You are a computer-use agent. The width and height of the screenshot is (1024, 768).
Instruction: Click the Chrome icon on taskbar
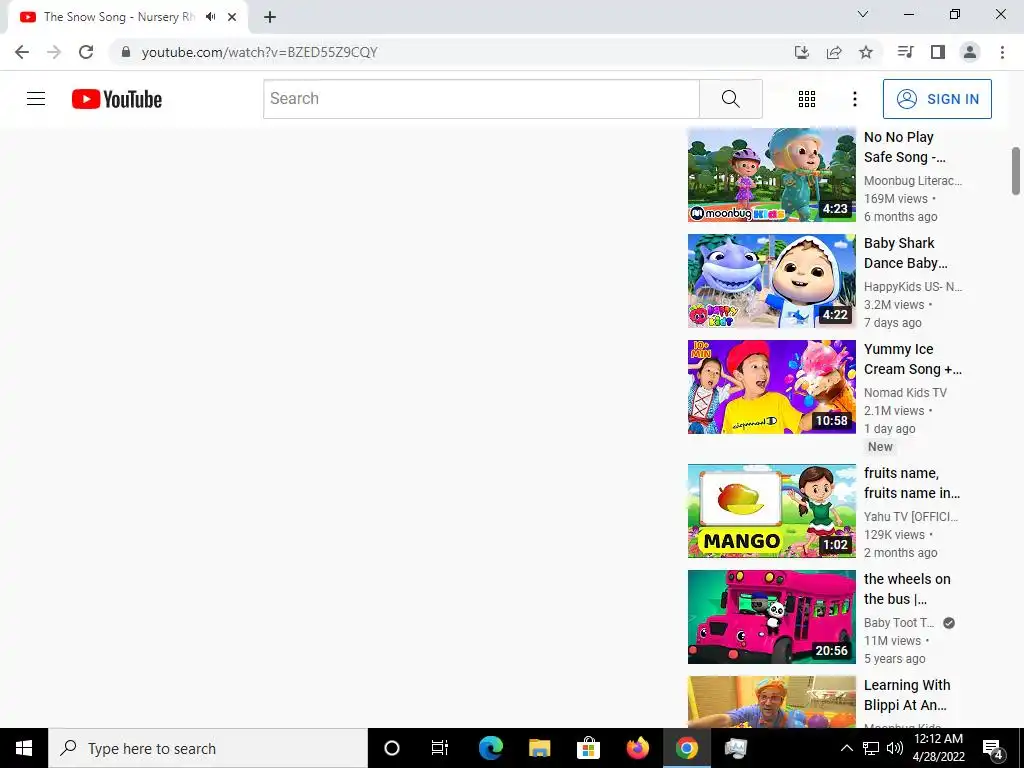[686, 748]
